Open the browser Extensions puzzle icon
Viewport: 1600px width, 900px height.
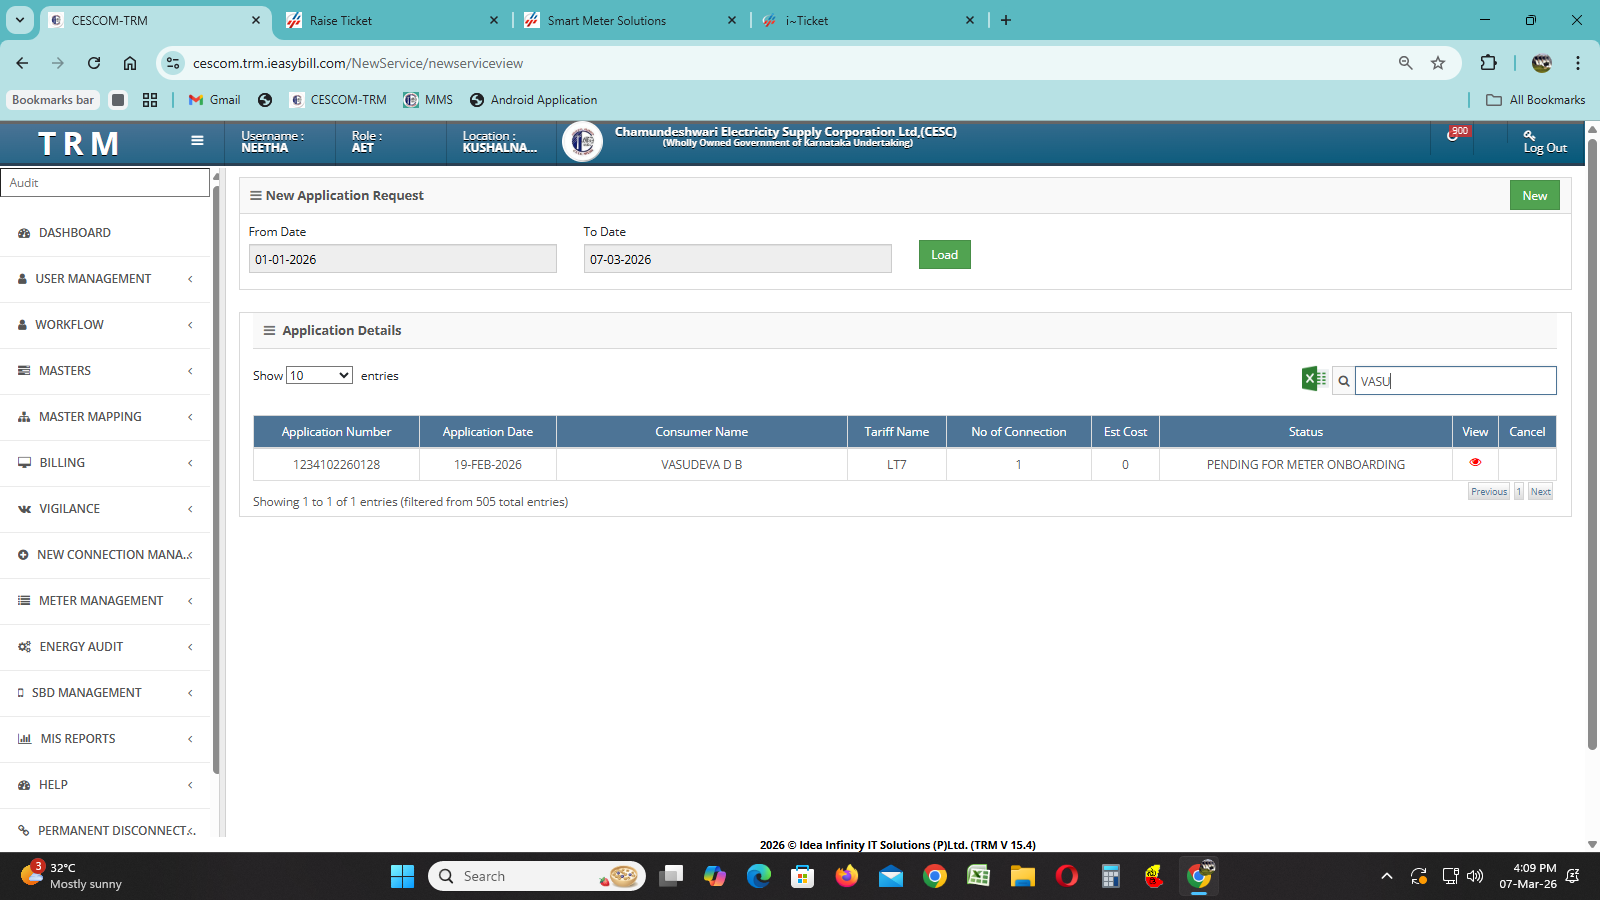pos(1488,63)
